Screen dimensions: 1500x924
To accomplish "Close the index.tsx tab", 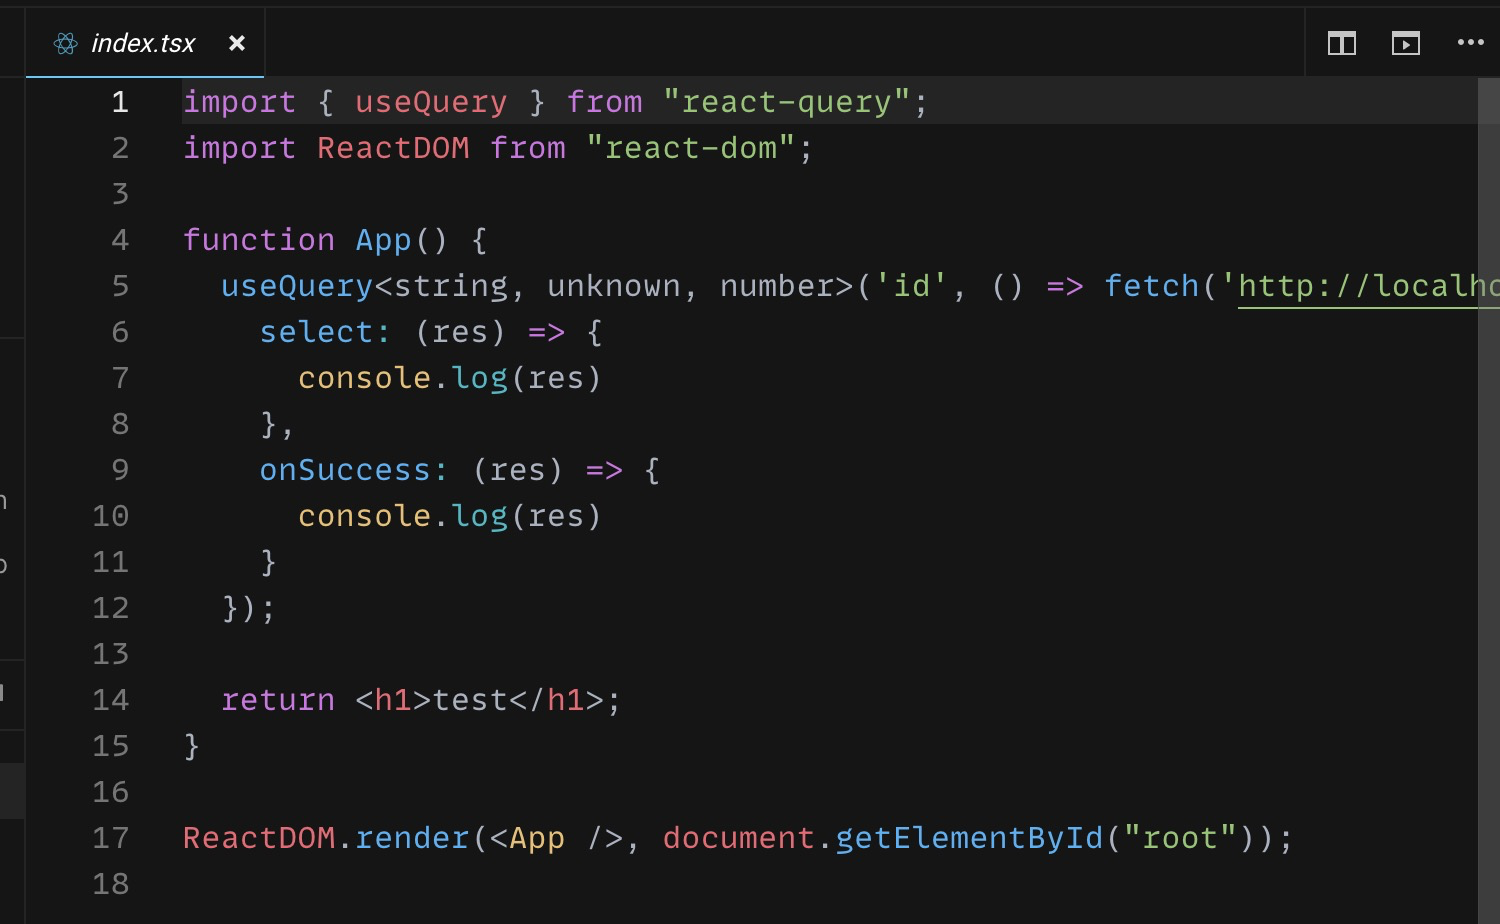I will tap(236, 43).
